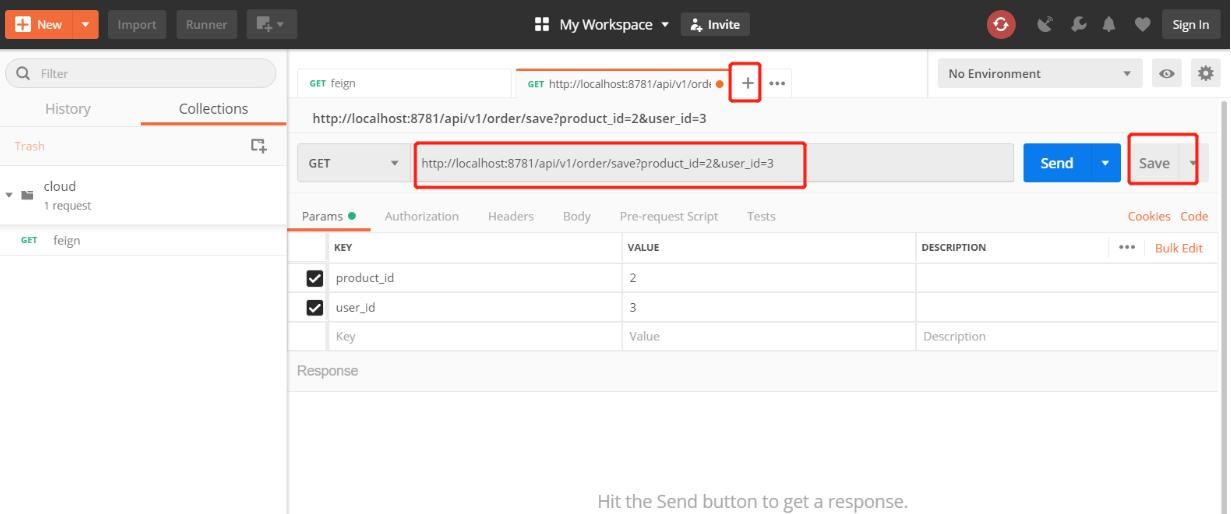Click the user_id key cell

tap(474, 308)
